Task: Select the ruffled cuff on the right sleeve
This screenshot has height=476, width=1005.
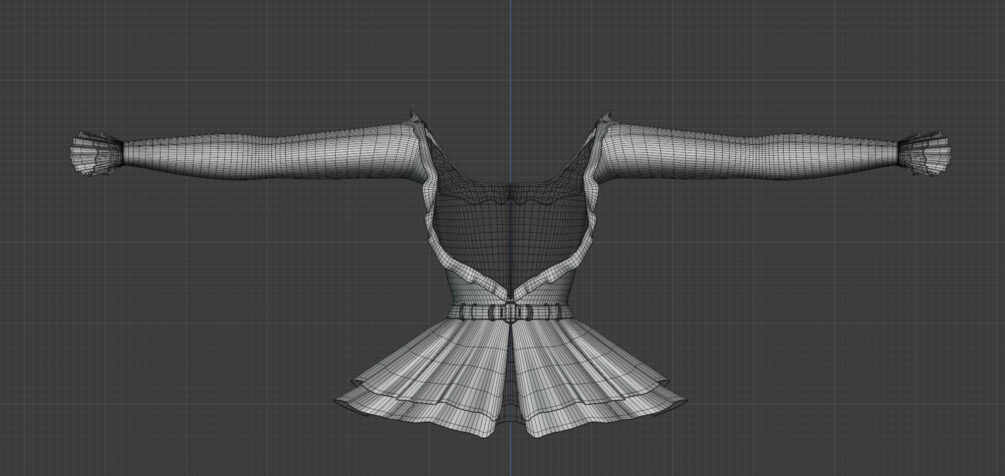Action: click(924, 153)
